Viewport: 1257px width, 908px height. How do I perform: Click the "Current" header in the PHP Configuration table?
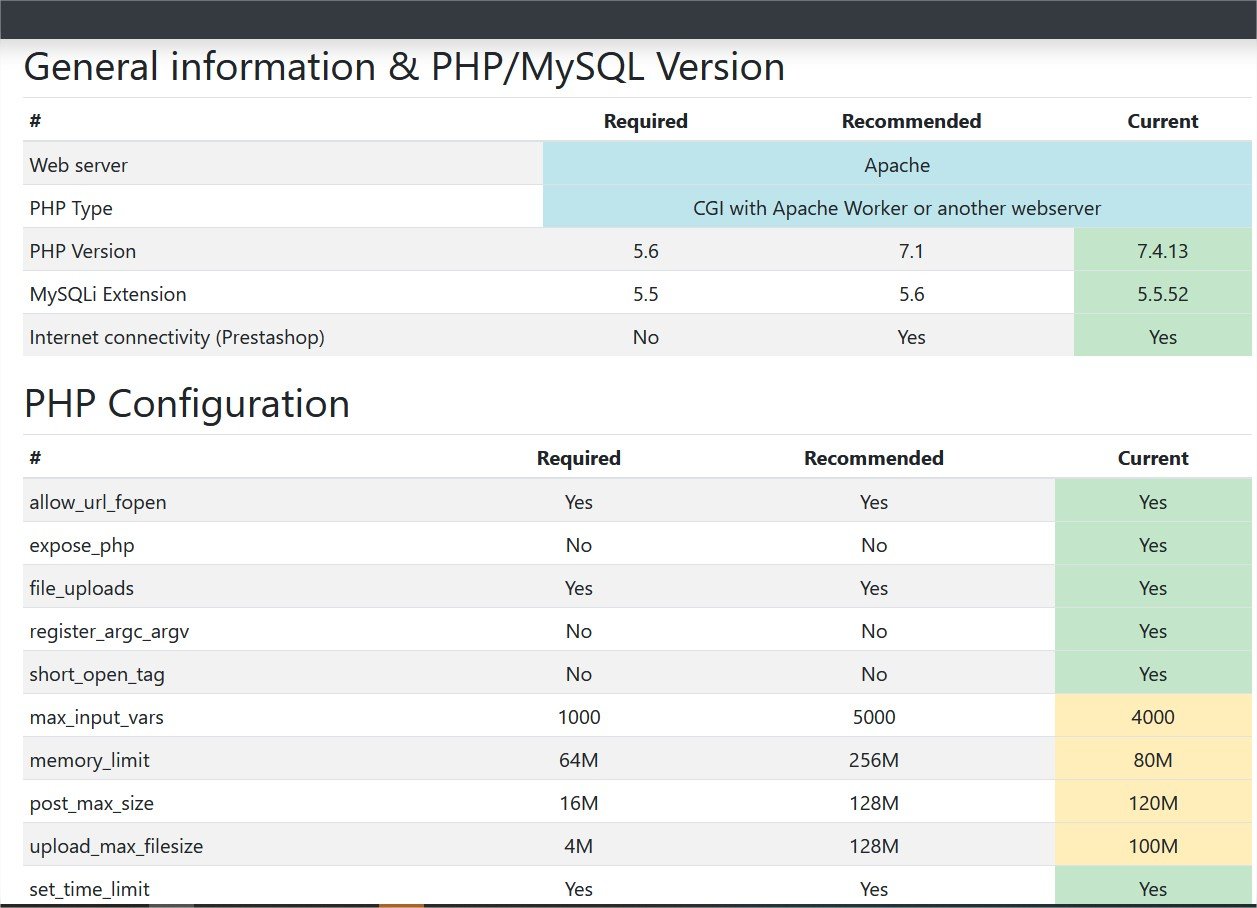pos(1153,458)
